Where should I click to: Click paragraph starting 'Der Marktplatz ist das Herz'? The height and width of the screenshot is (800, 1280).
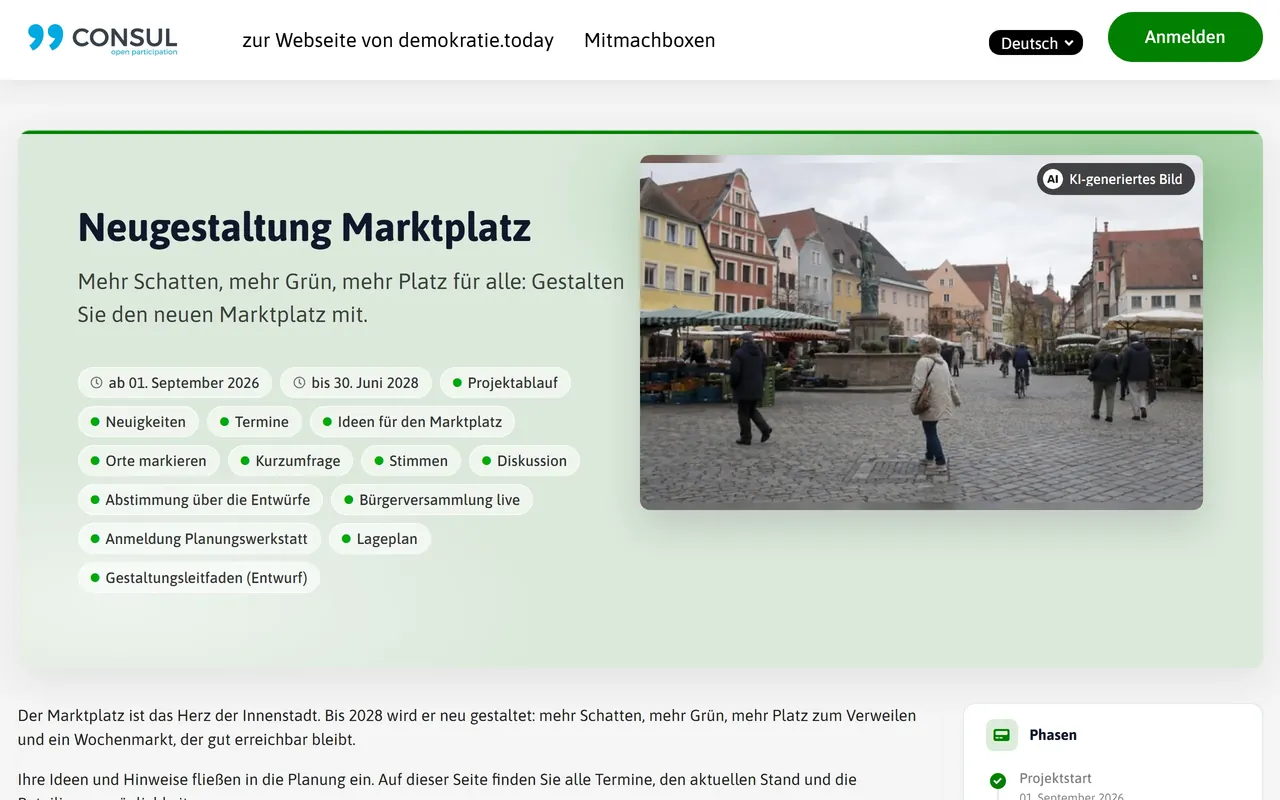467,728
